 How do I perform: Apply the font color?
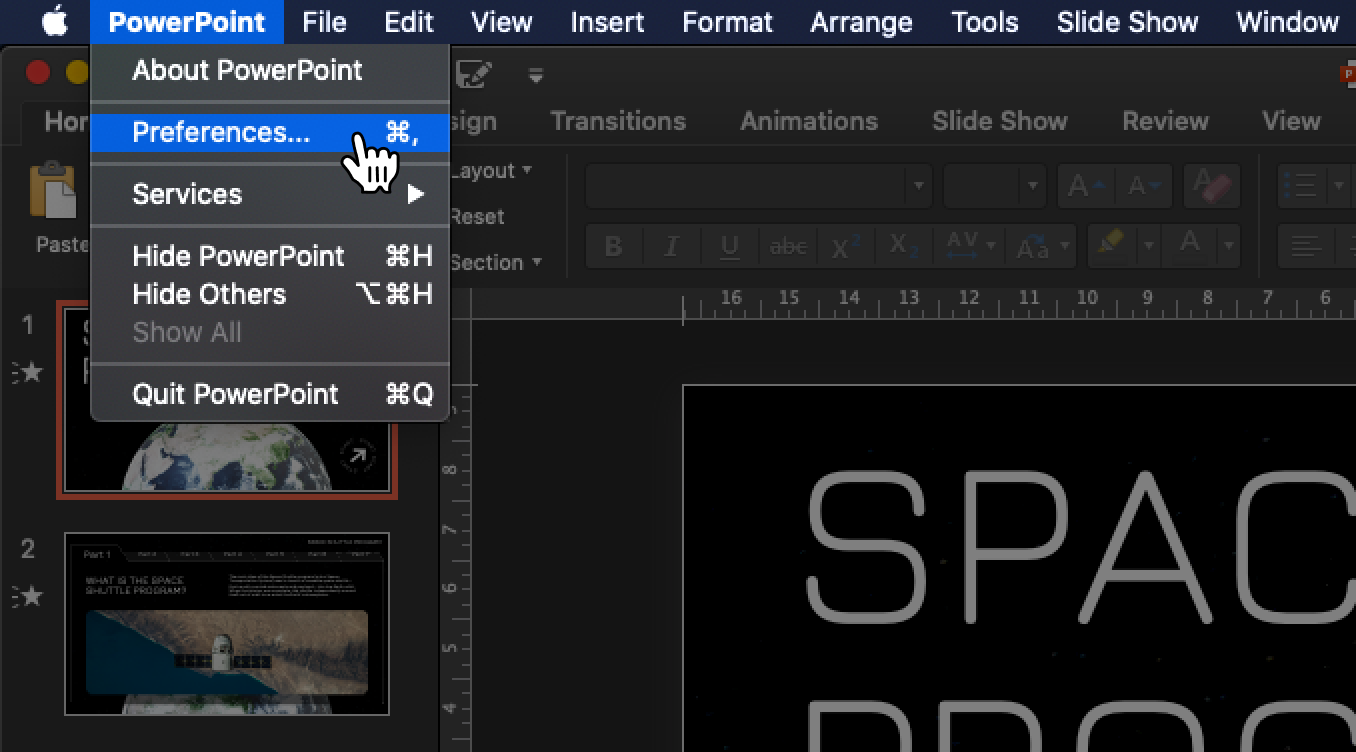(x=1189, y=244)
